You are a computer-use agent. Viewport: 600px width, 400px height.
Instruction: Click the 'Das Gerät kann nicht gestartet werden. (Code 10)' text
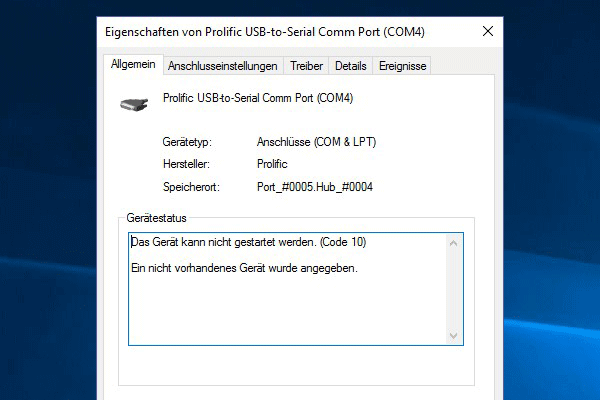pyautogui.click(x=249, y=242)
